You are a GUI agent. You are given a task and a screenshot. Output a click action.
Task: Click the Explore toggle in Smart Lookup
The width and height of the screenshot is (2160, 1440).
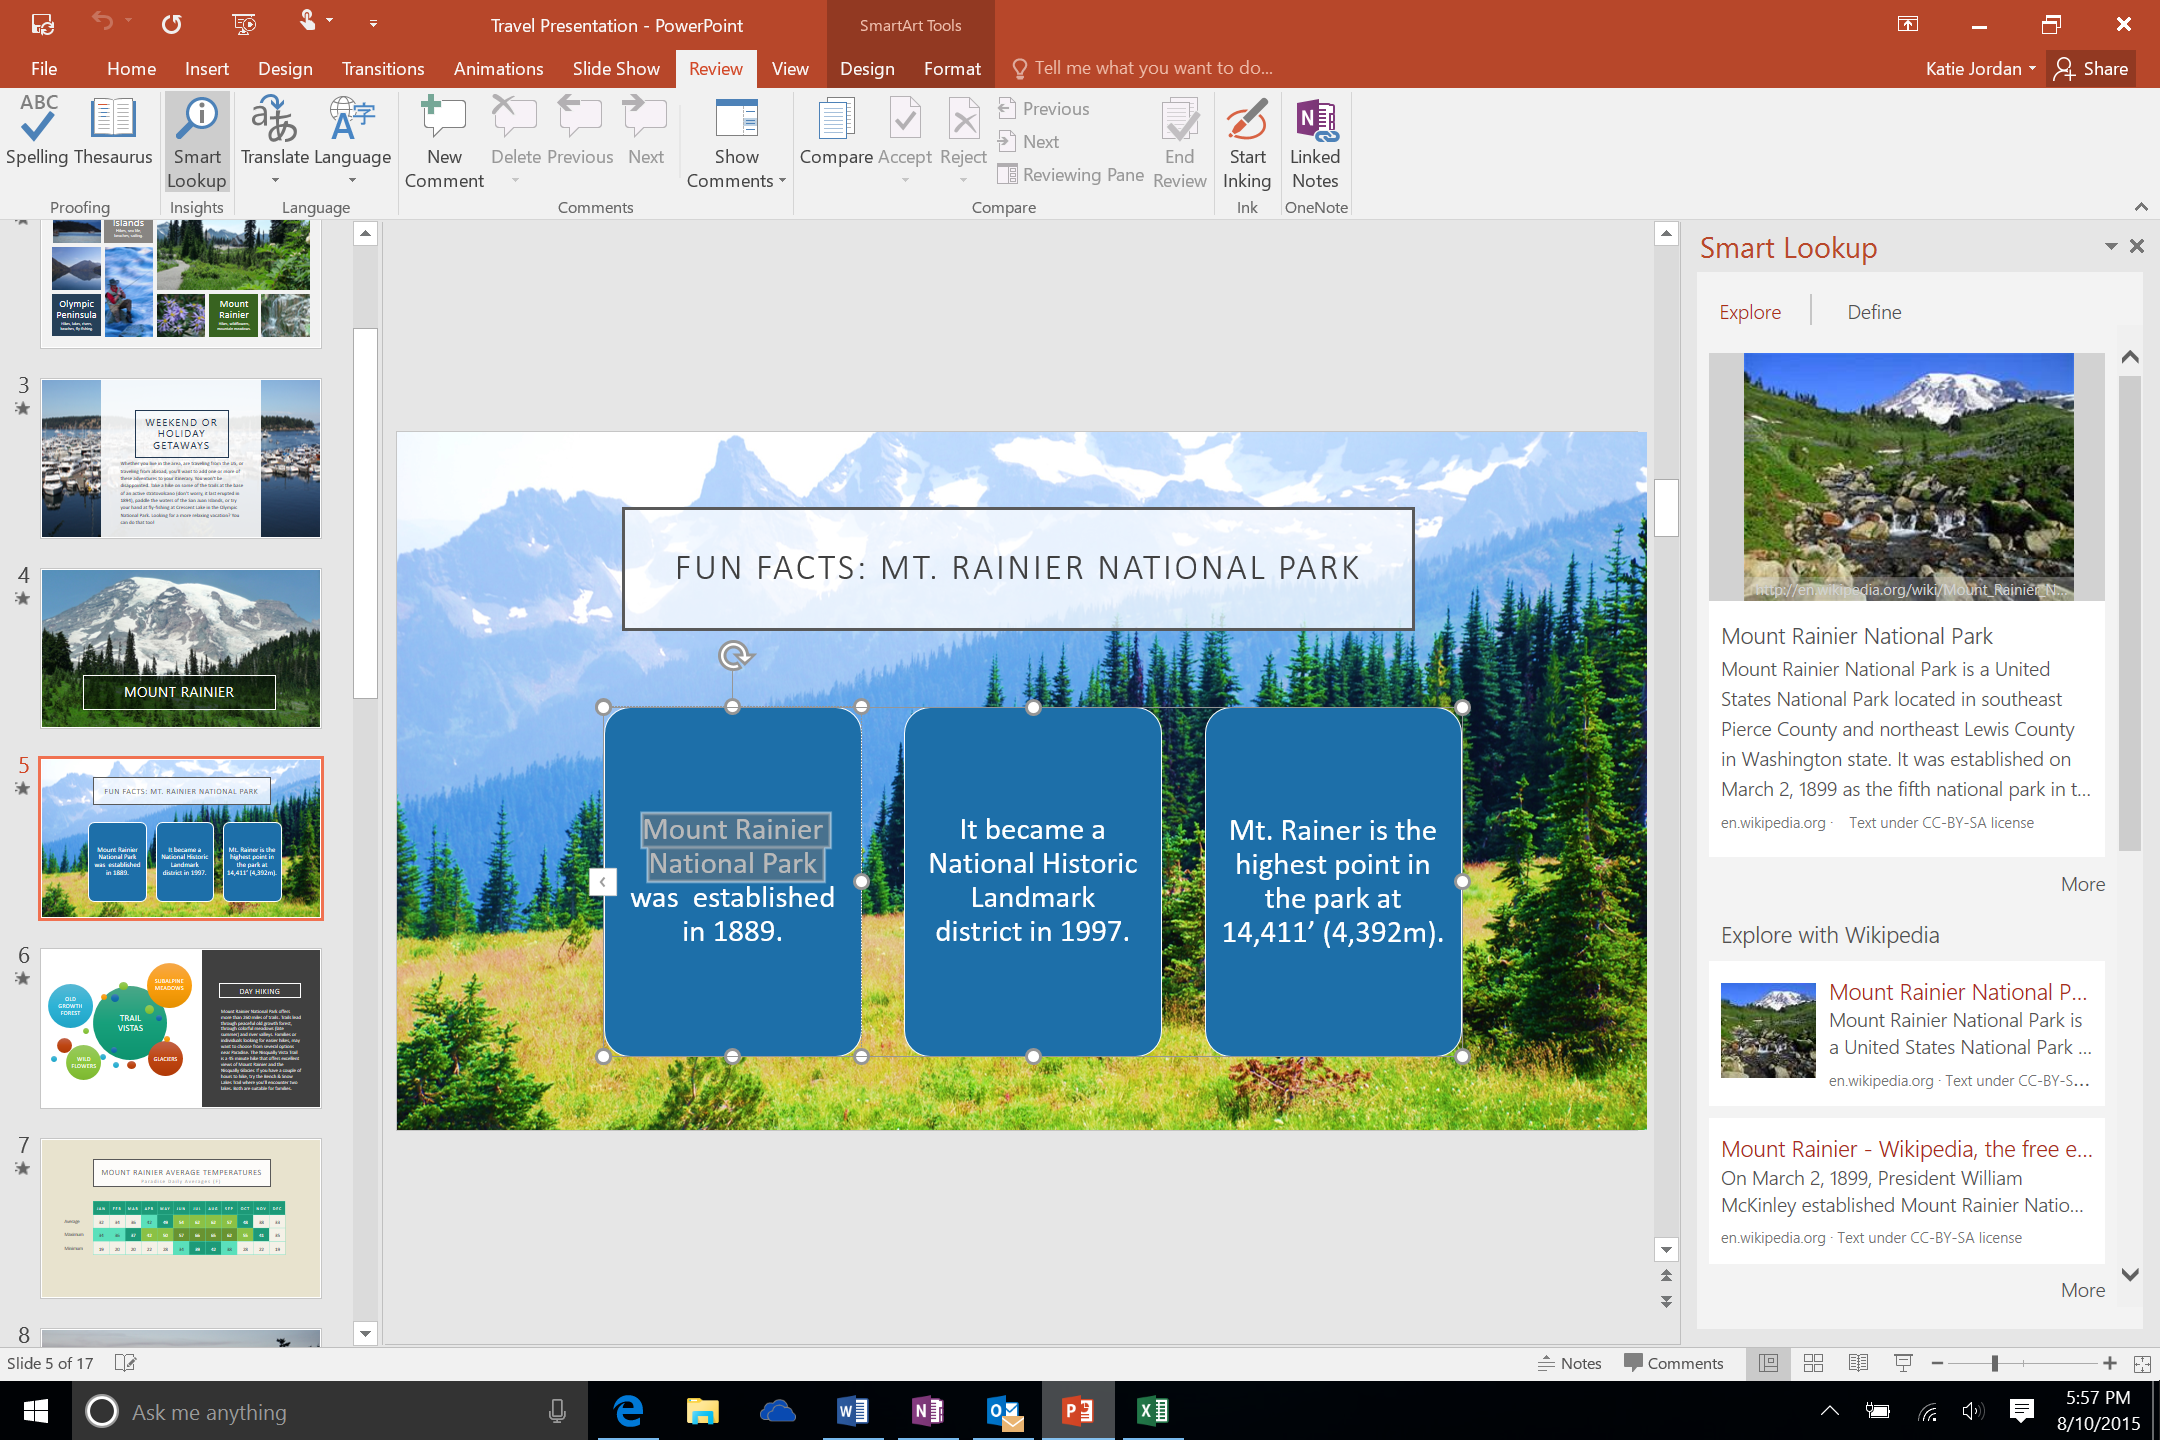1749,310
